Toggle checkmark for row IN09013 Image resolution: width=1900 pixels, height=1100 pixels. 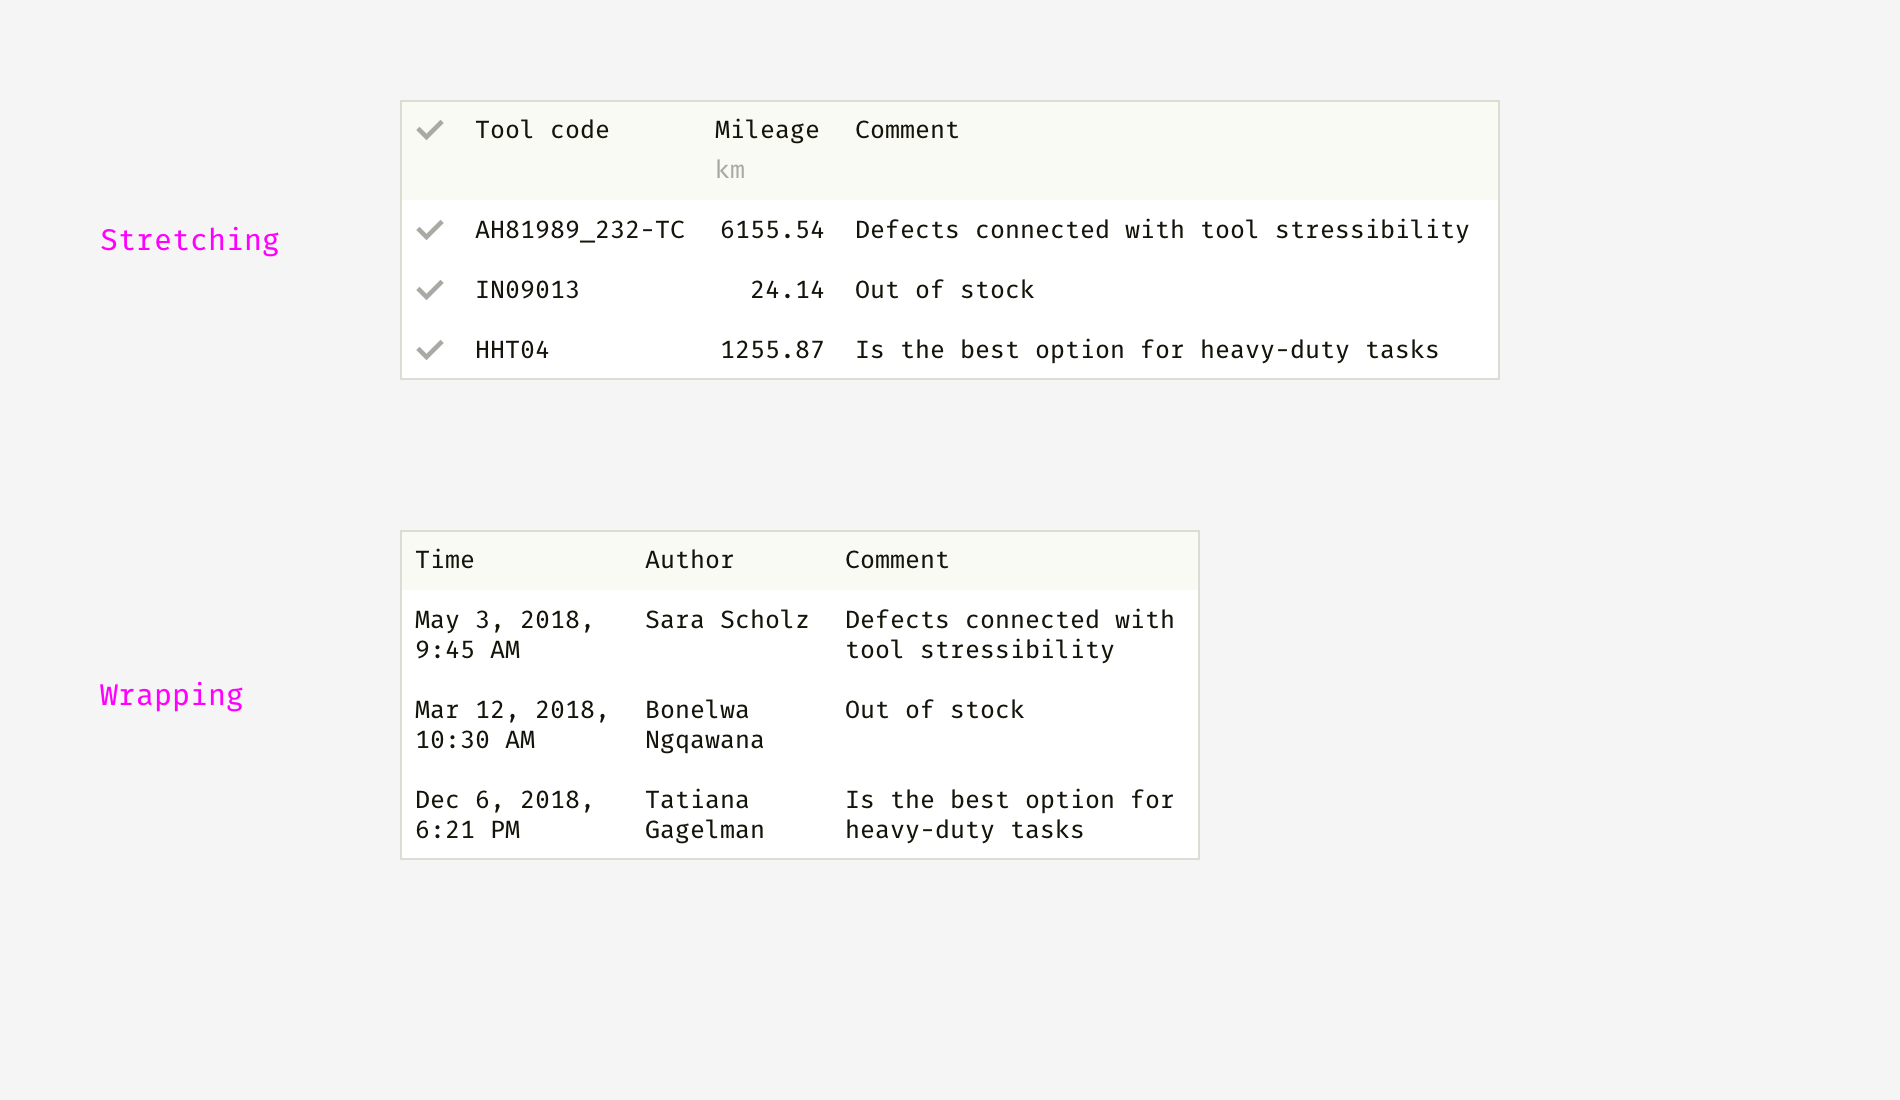[x=430, y=290]
